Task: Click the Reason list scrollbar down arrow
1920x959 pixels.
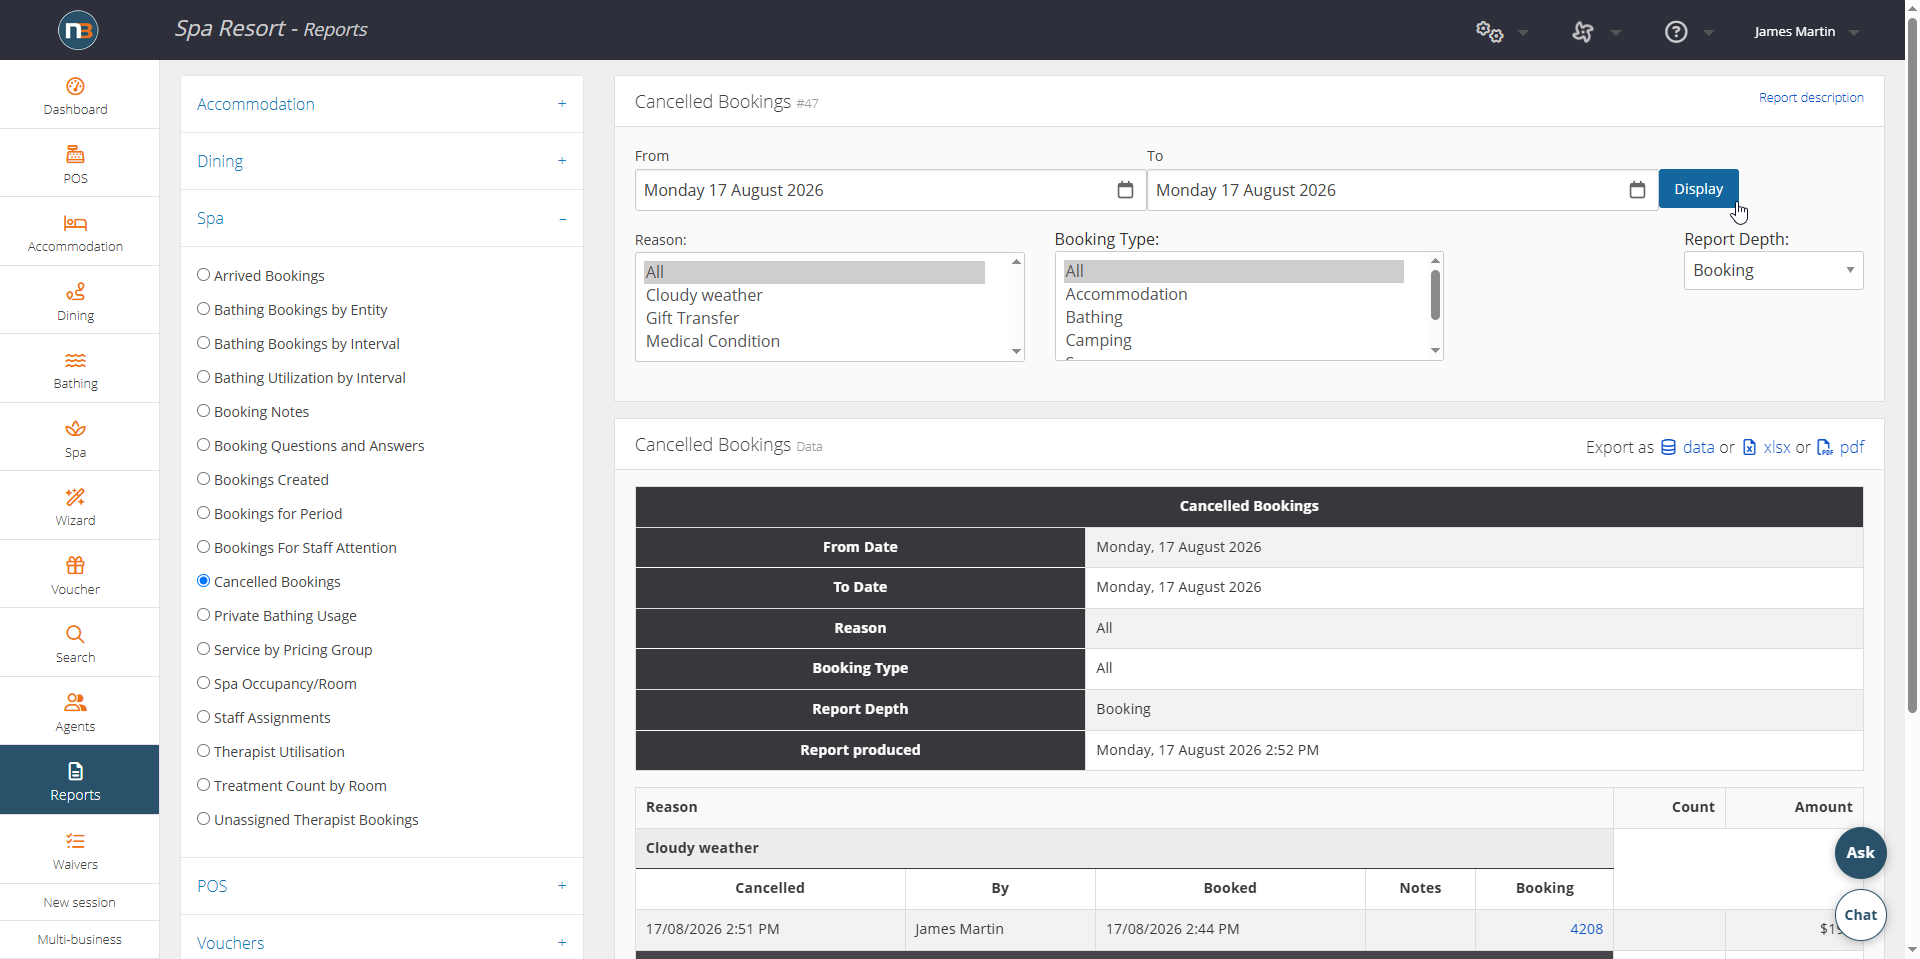Action: coord(1017,351)
